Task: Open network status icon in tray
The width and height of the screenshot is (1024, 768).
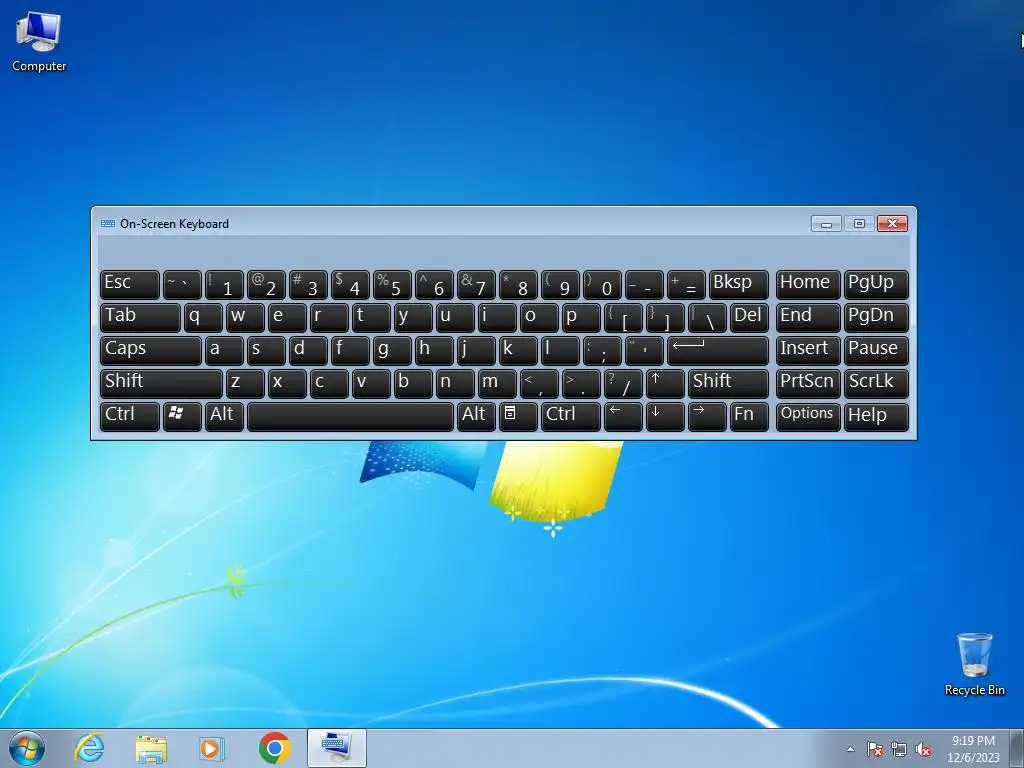Action: coord(899,749)
